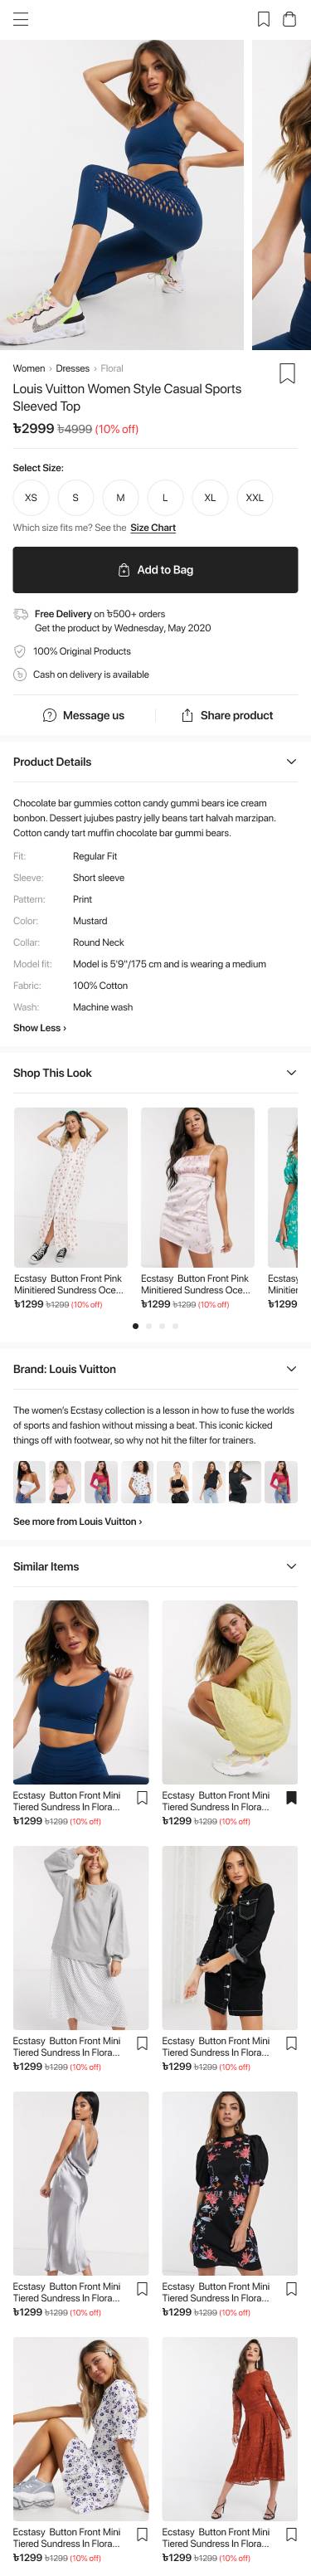Select size M

[120, 497]
